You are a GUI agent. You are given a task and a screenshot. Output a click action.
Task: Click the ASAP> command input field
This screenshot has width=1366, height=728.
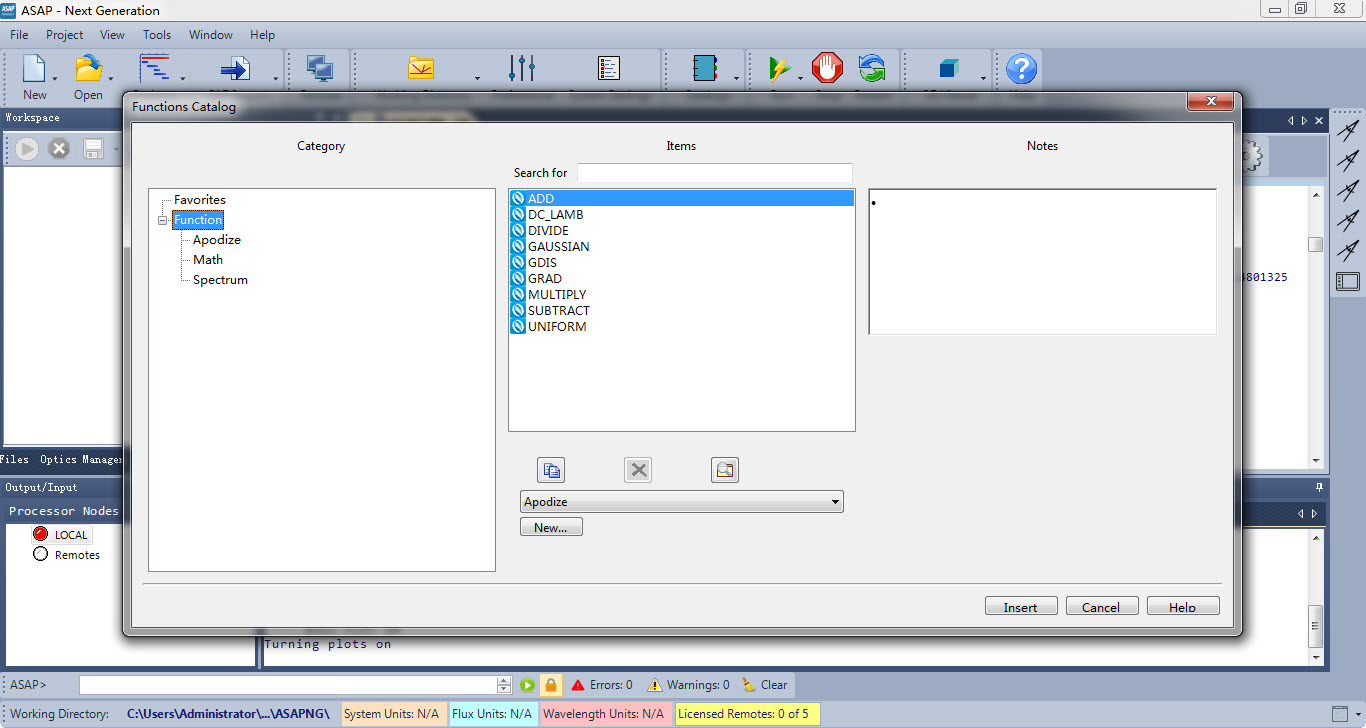288,685
